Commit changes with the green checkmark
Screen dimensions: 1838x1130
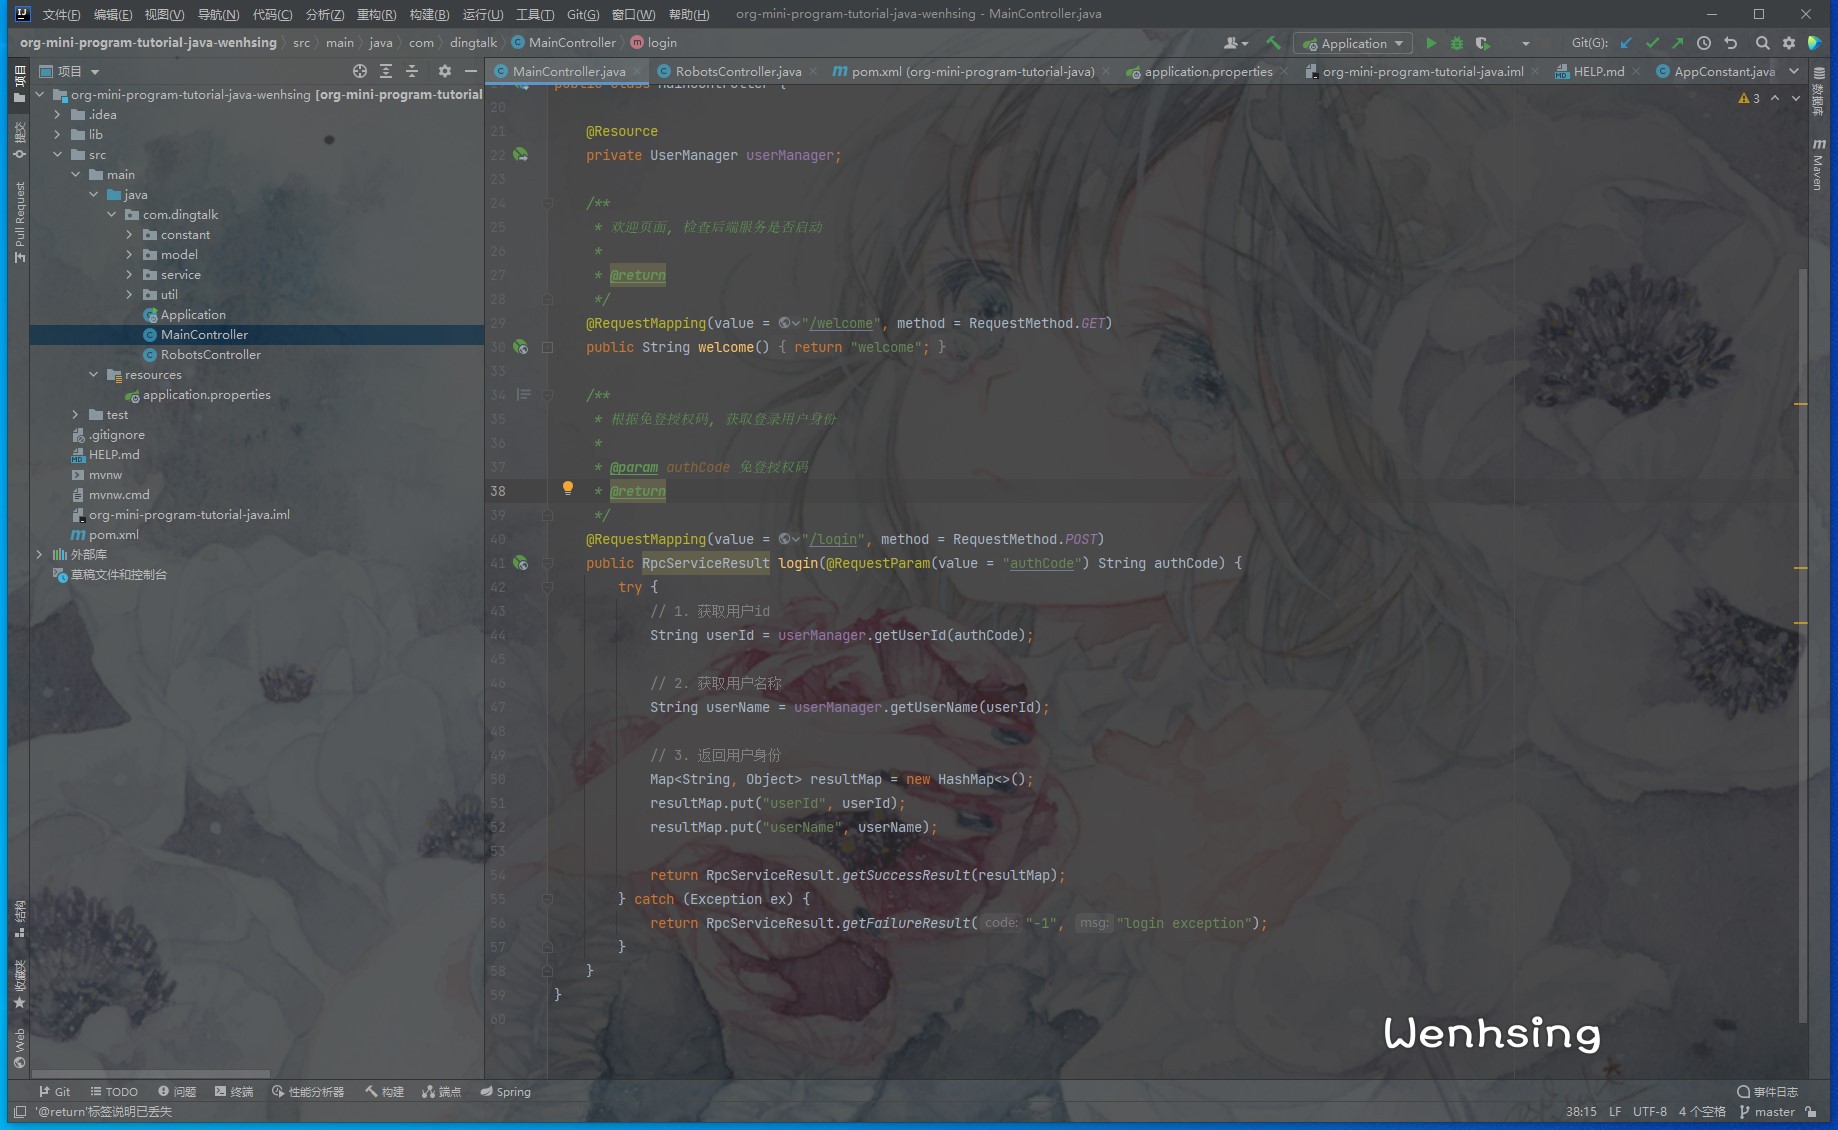pos(1652,43)
